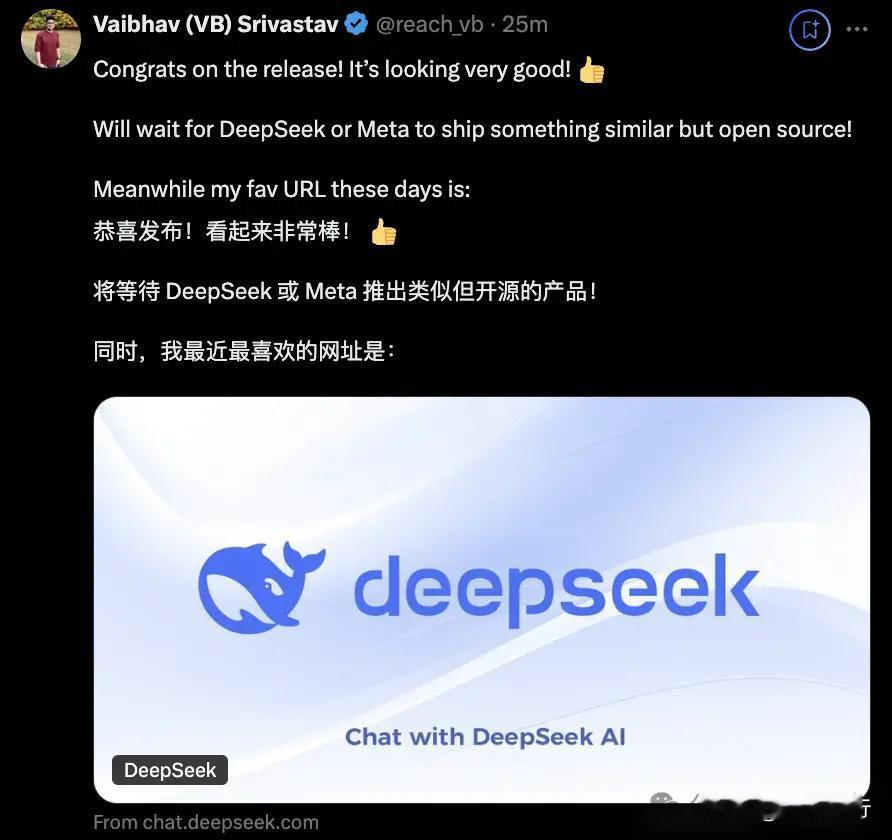This screenshot has width=892, height=840.
Task: Bookmark this tweet with the circled bookmark icon
Action: pos(810,29)
